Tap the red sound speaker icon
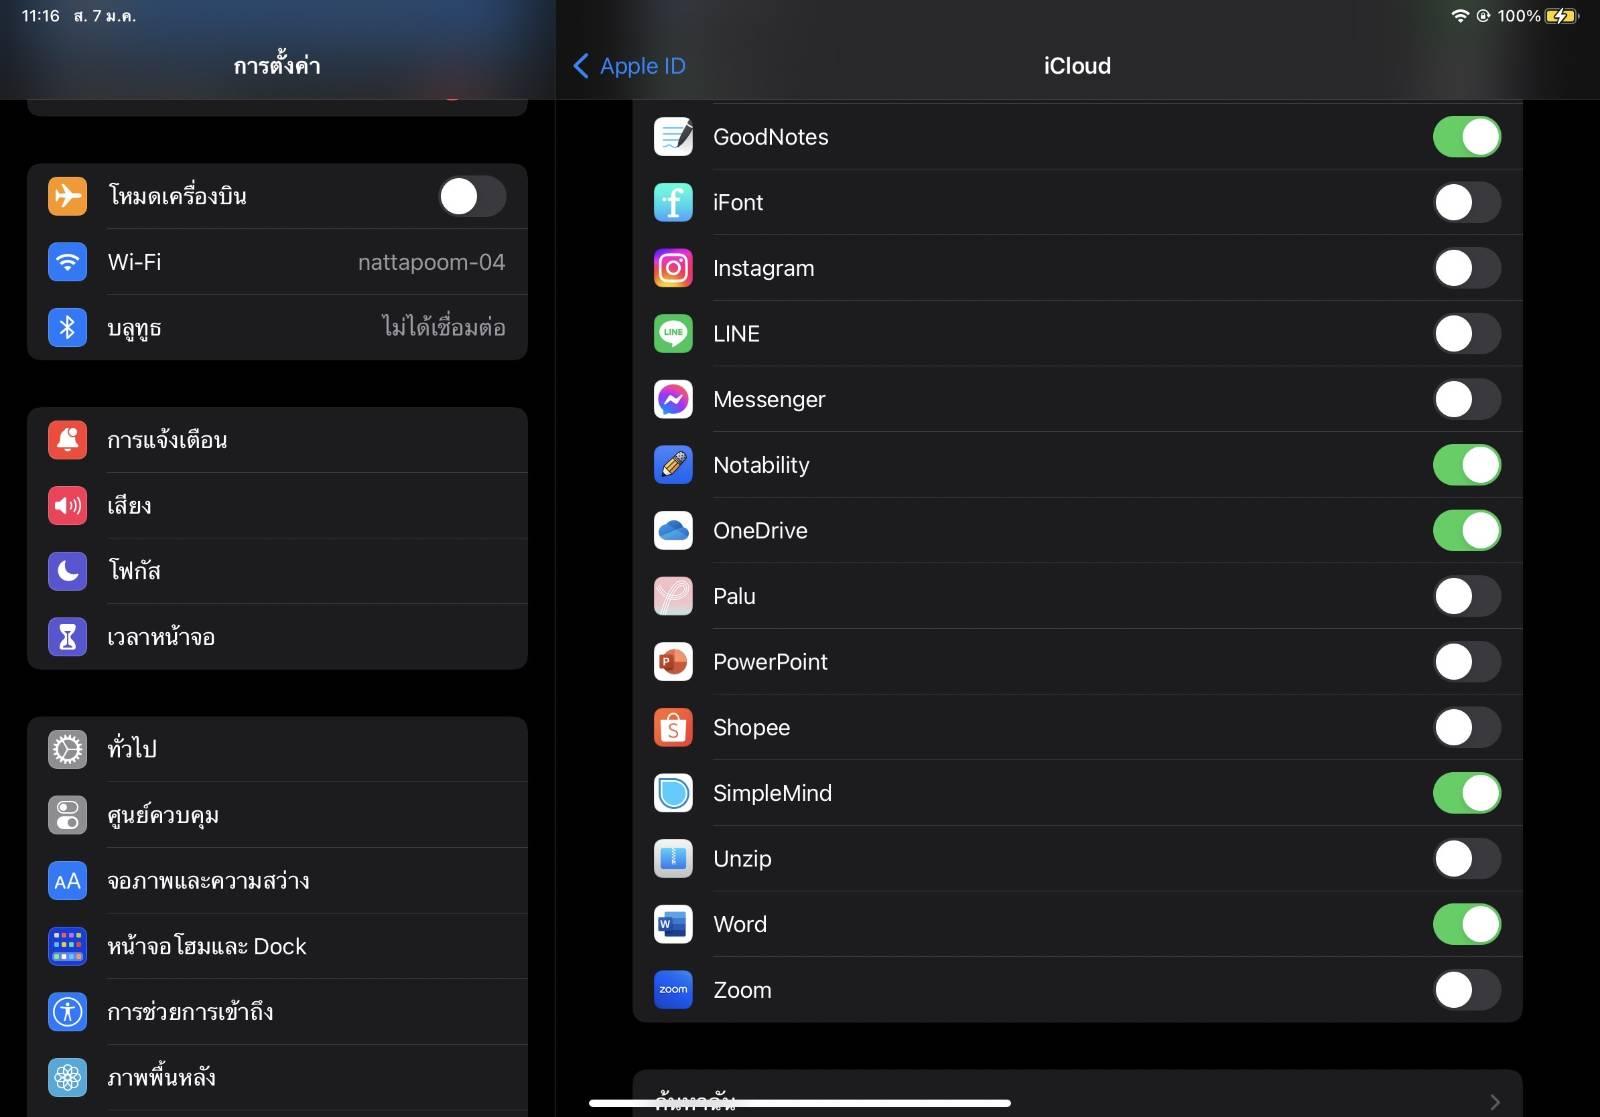The height and width of the screenshot is (1117, 1600). (68, 506)
